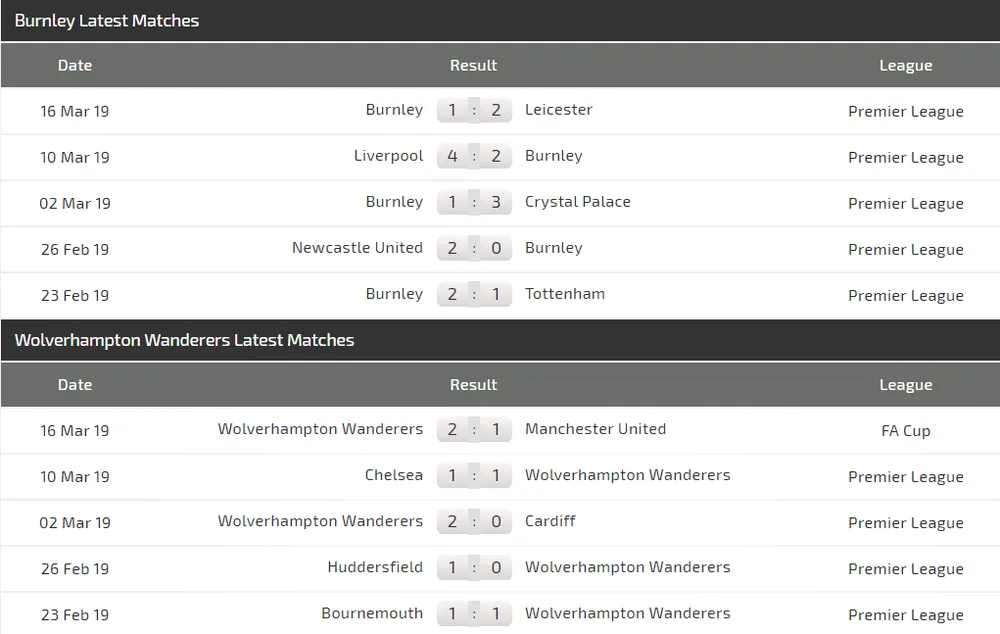Select Cardiff in the Wolverhampton matches
The height and width of the screenshot is (634, 1000).
pyautogui.click(x=550, y=521)
